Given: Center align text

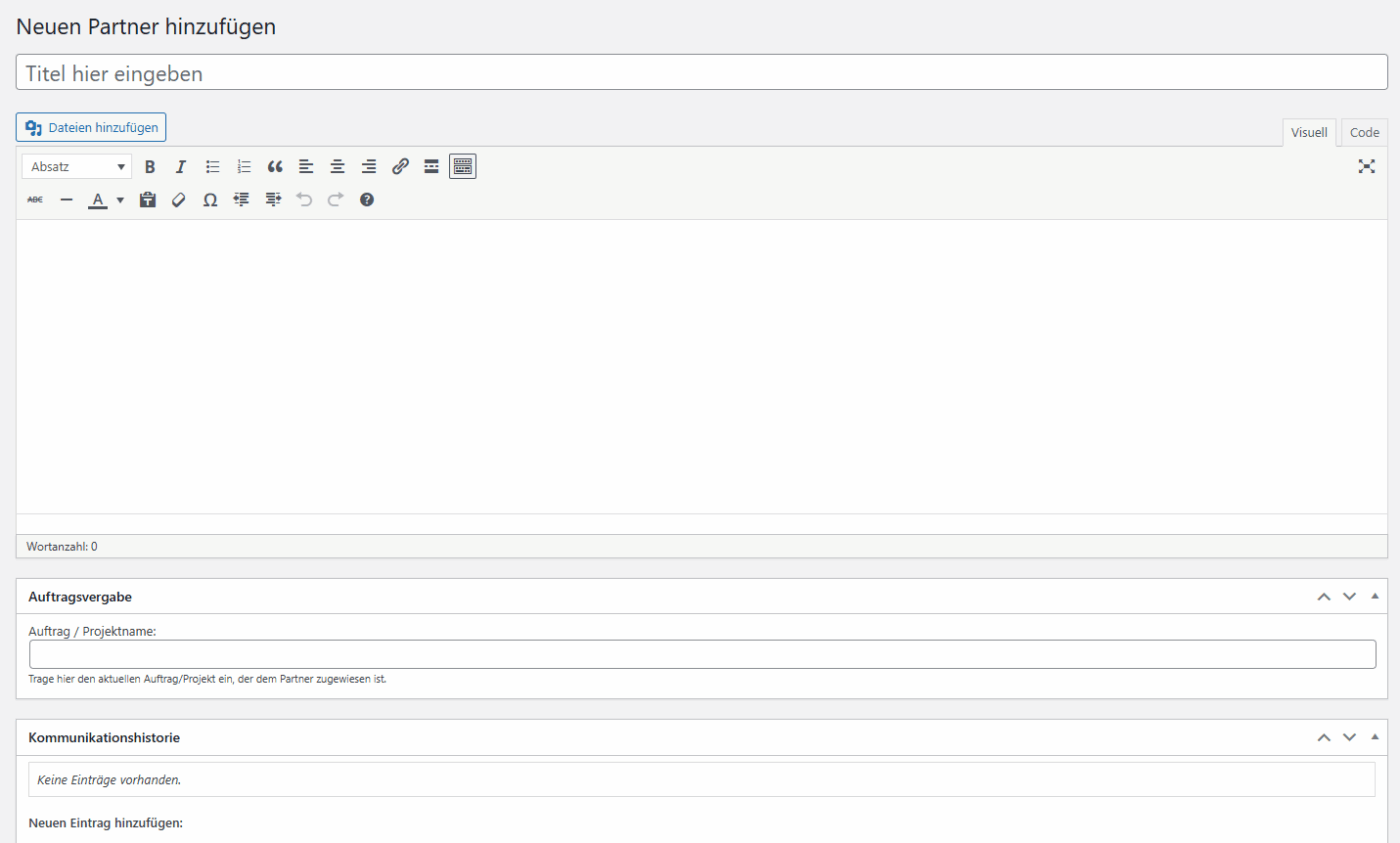Looking at the screenshot, I should (338, 167).
